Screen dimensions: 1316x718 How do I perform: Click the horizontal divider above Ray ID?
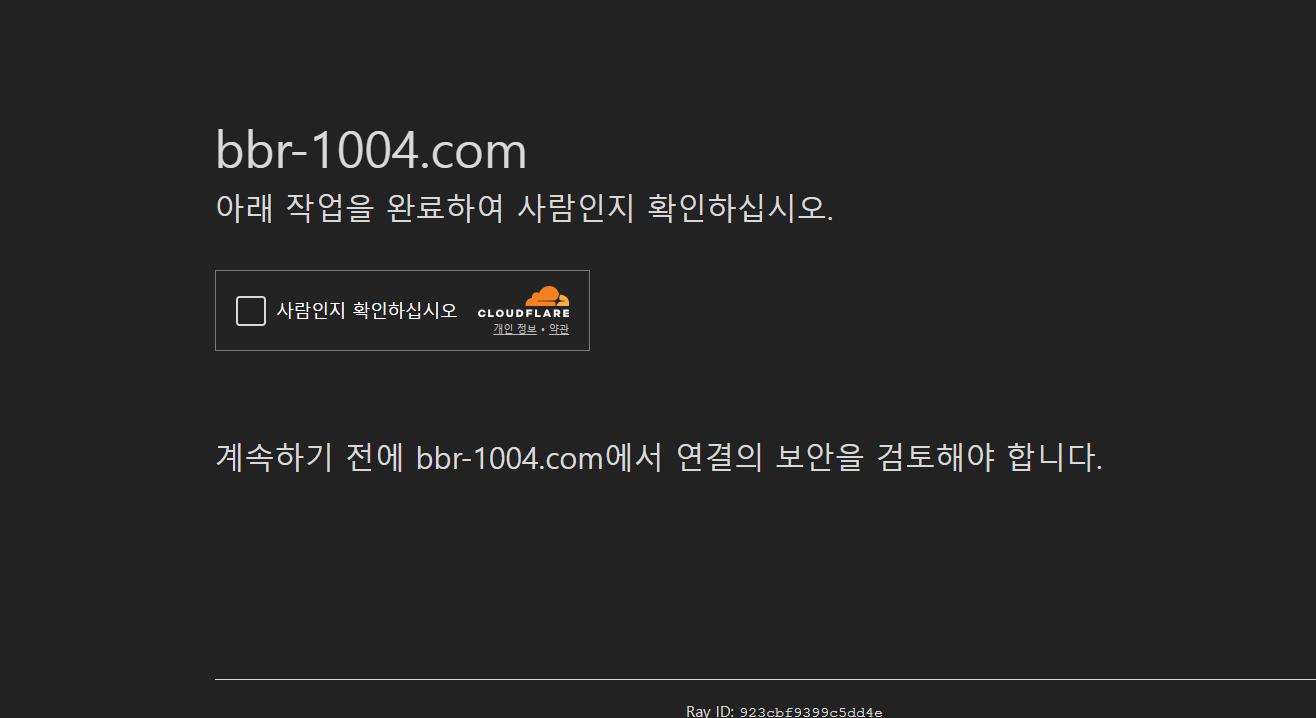pyautogui.click(x=700, y=679)
